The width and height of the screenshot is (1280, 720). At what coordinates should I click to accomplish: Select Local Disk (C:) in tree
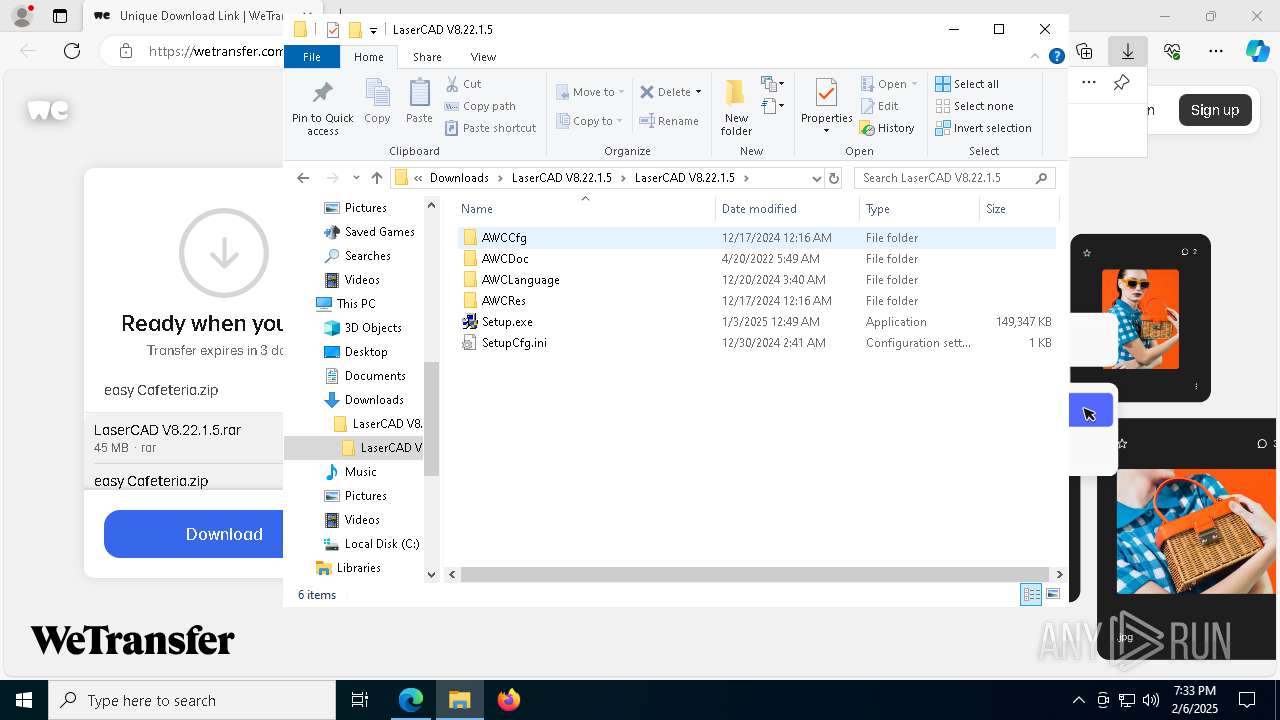[x=371, y=544]
